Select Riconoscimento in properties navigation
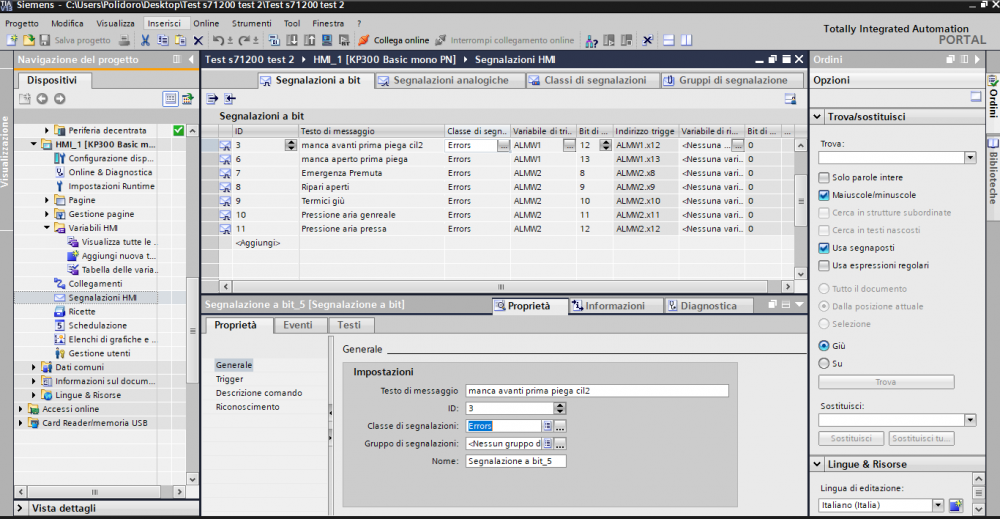Viewport: 1000px width, 519px height. (247, 407)
